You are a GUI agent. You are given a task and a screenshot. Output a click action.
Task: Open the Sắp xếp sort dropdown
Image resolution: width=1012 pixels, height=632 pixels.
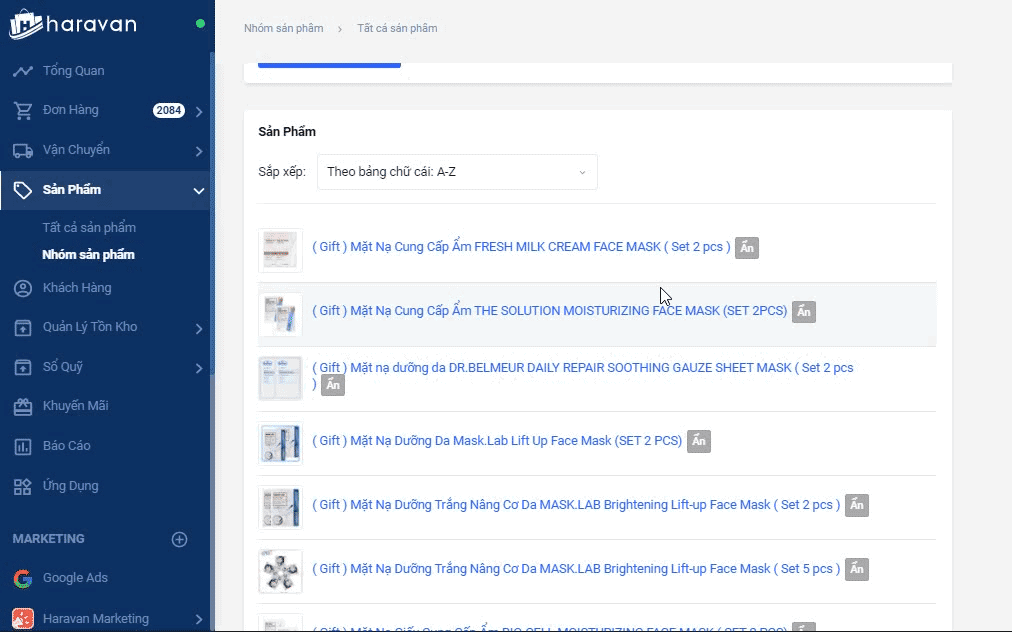pos(457,172)
